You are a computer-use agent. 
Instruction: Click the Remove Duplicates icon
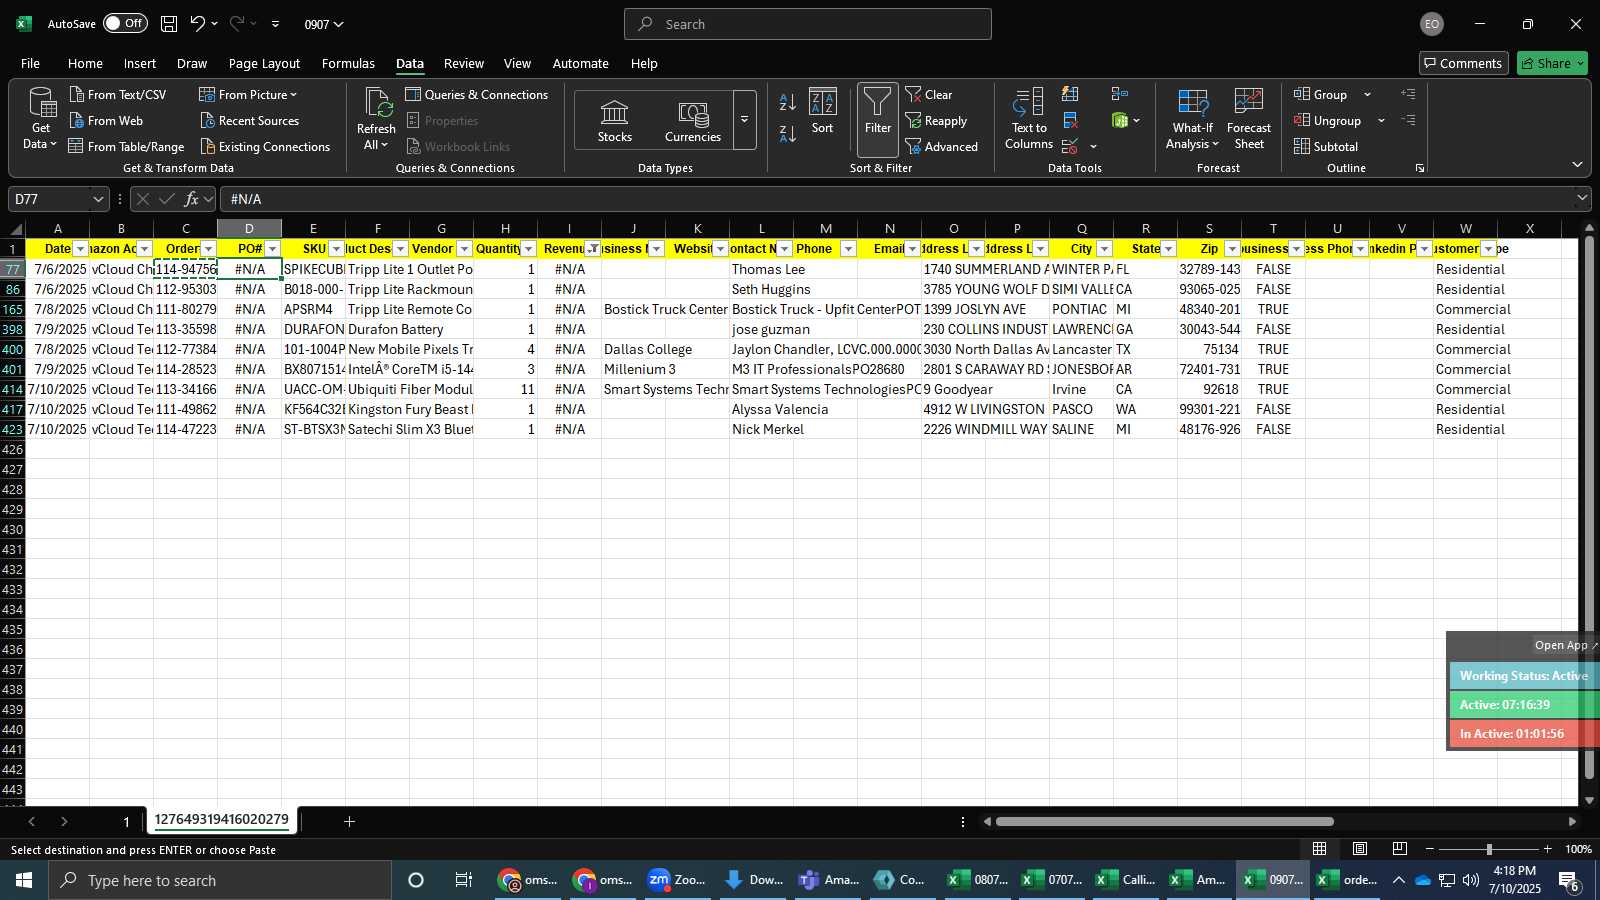(x=1070, y=120)
